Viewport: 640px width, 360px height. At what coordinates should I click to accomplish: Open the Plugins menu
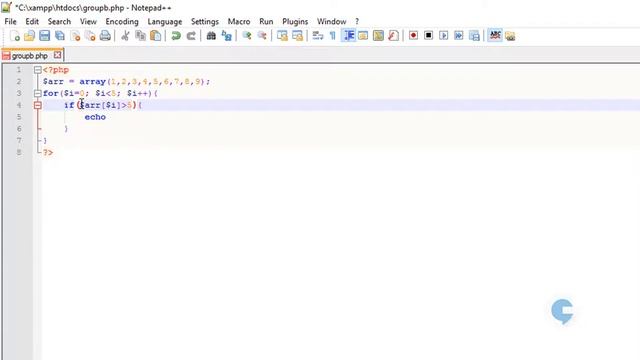click(295, 22)
